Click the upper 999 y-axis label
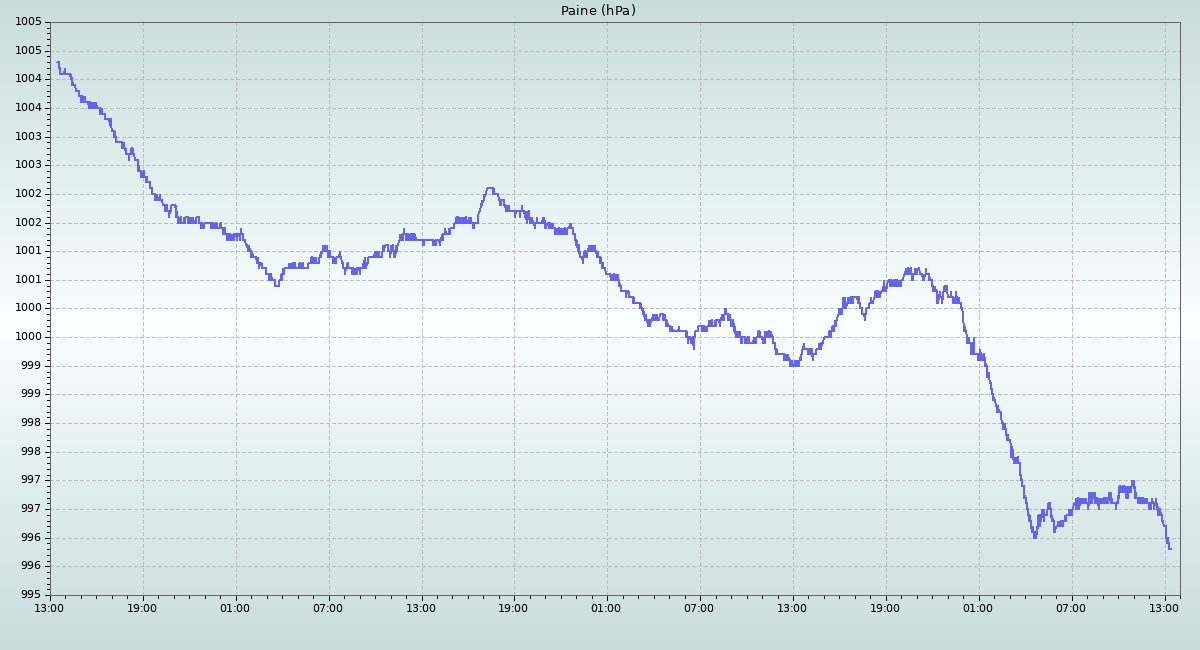 click(28, 366)
